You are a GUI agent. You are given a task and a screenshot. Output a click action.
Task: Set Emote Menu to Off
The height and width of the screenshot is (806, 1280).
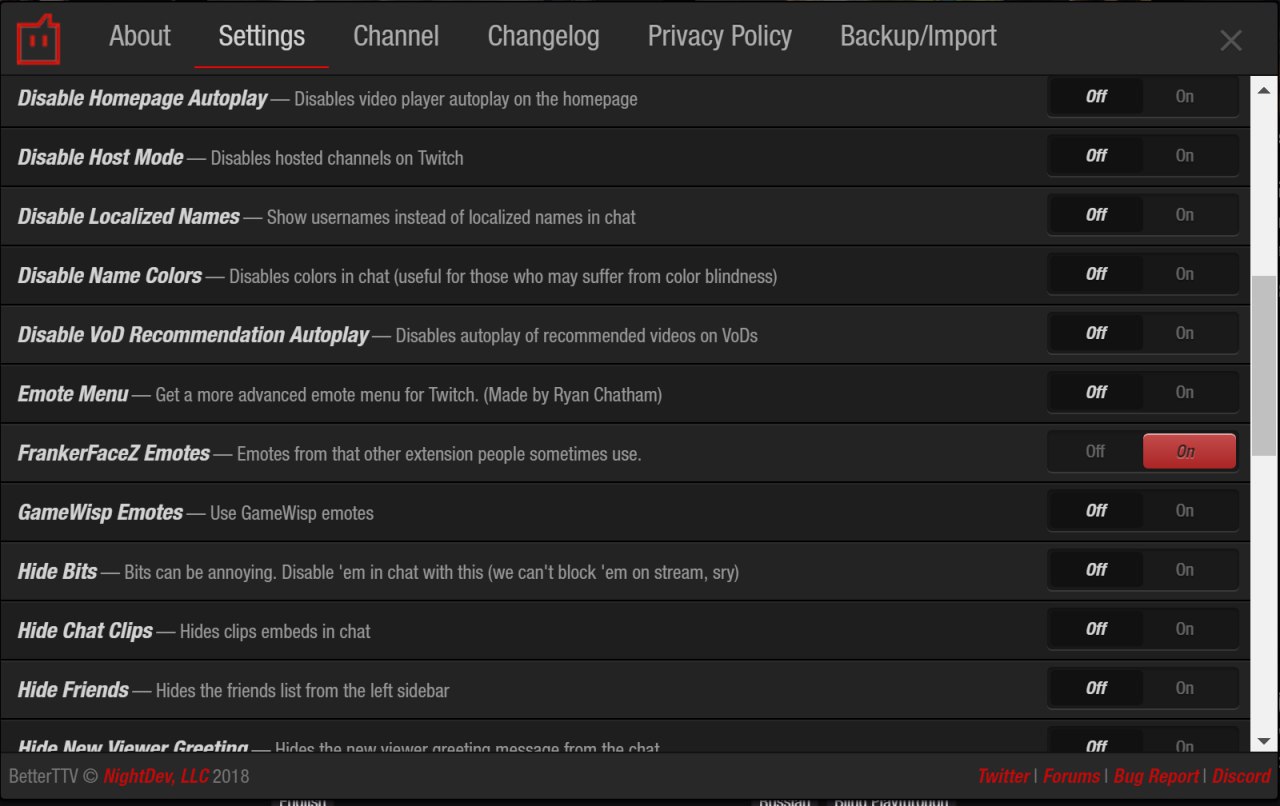(1096, 392)
